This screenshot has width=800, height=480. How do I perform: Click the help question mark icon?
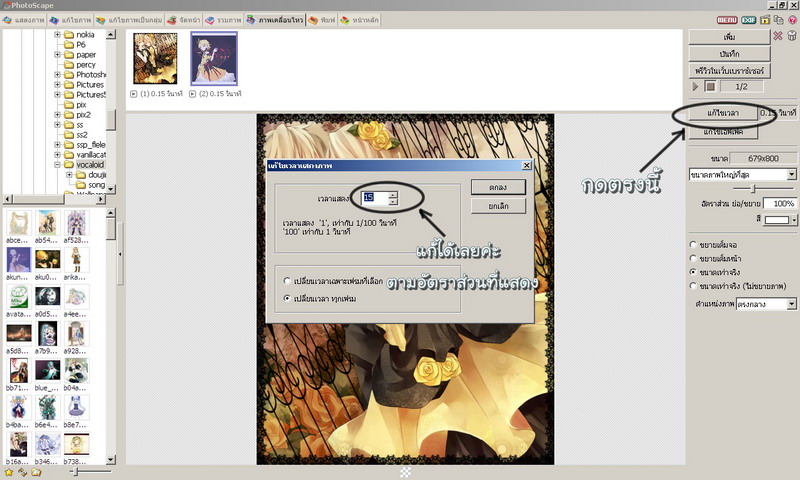[x=793, y=20]
